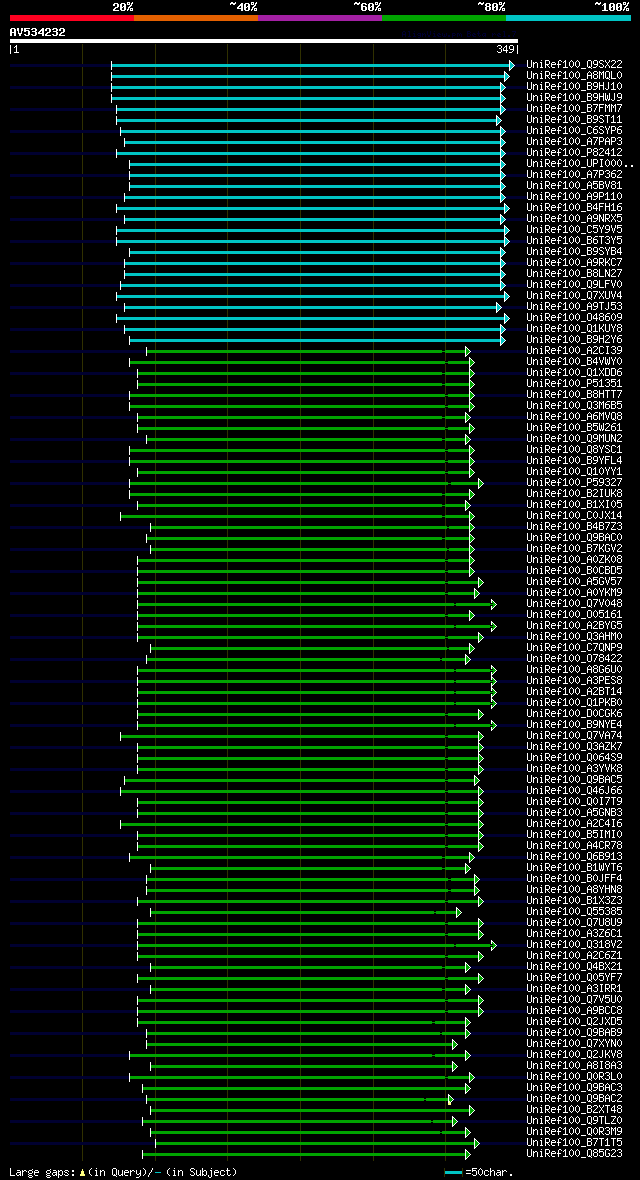Select the UniRef100_B9H2Y6 label
The image size is (640, 1180).
tap(574, 339)
